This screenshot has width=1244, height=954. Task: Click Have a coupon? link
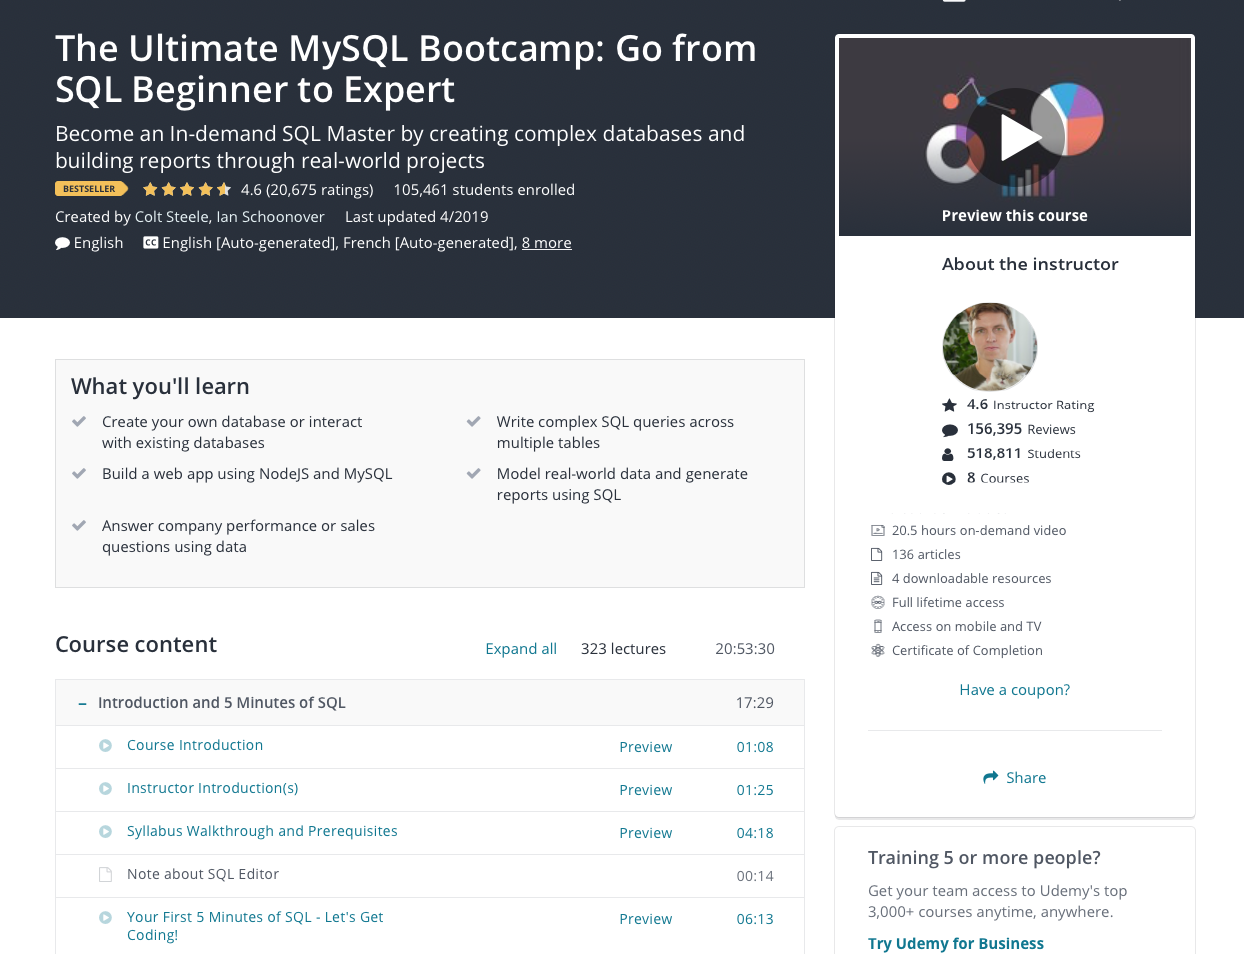click(1014, 690)
